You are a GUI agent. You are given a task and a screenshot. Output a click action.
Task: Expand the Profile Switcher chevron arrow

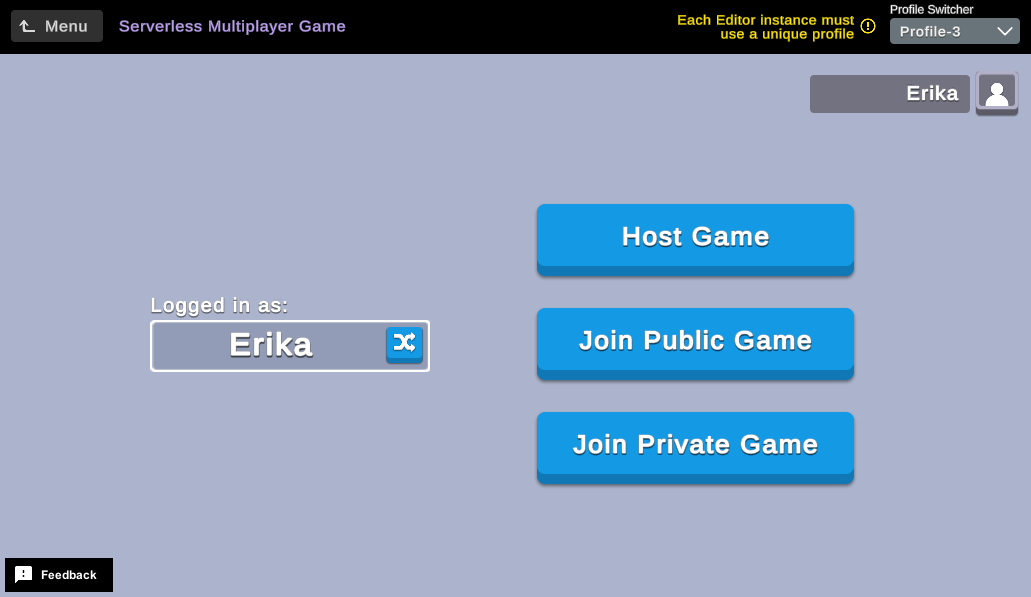coord(1006,31)
